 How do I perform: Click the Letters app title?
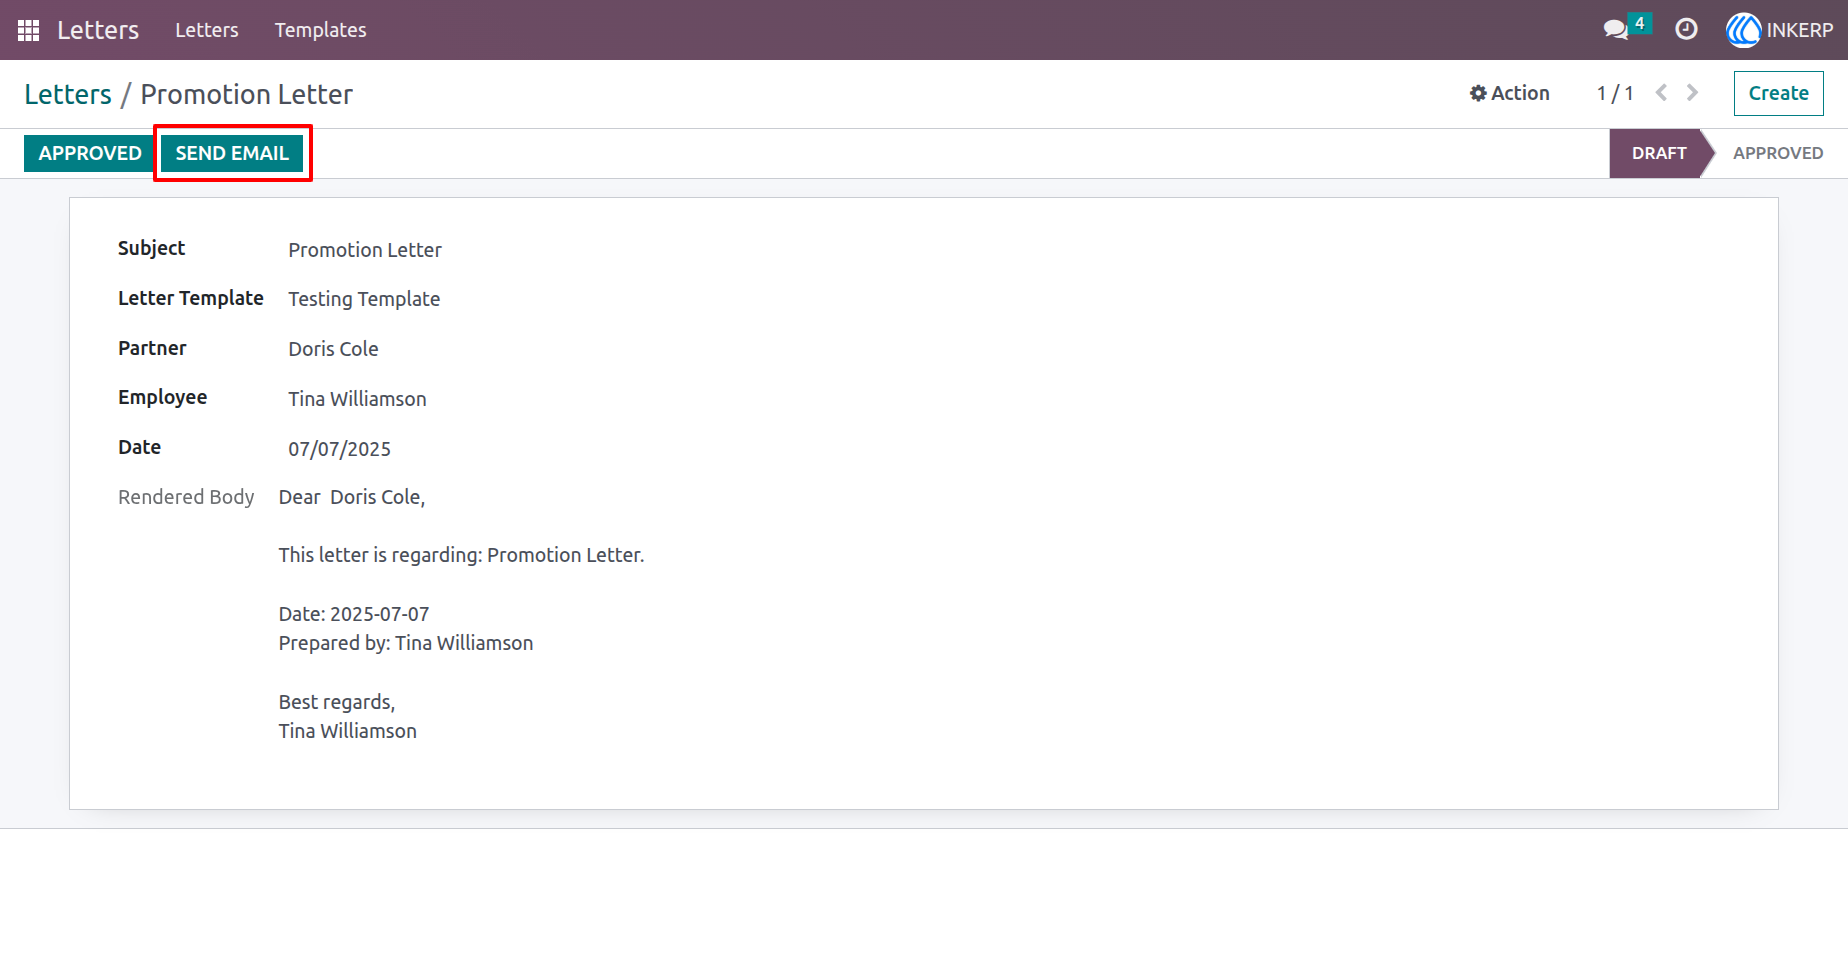(x=98, y=30)
